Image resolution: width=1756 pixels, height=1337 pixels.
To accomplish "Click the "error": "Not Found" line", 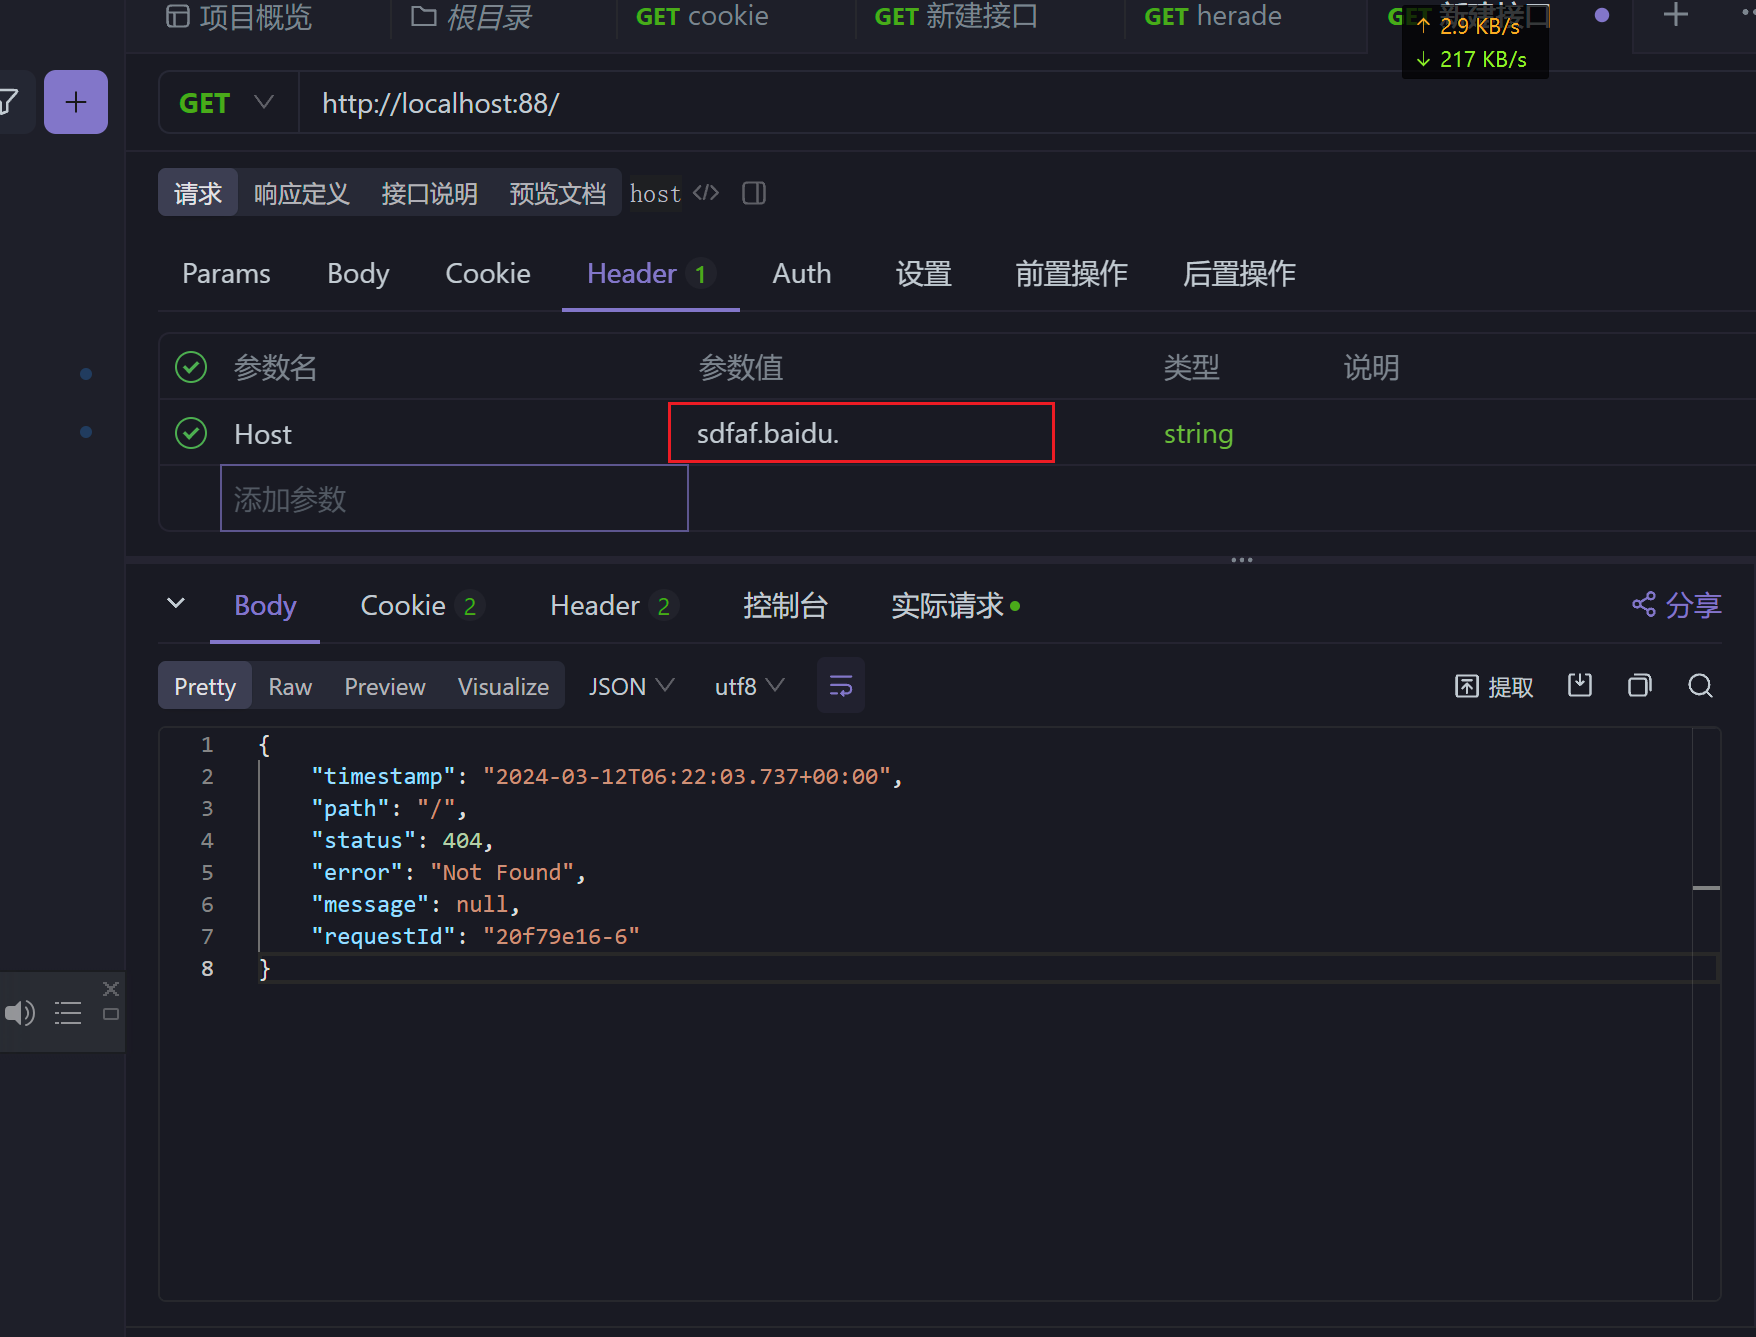I will pyautogui.click(x=448, y=872).
